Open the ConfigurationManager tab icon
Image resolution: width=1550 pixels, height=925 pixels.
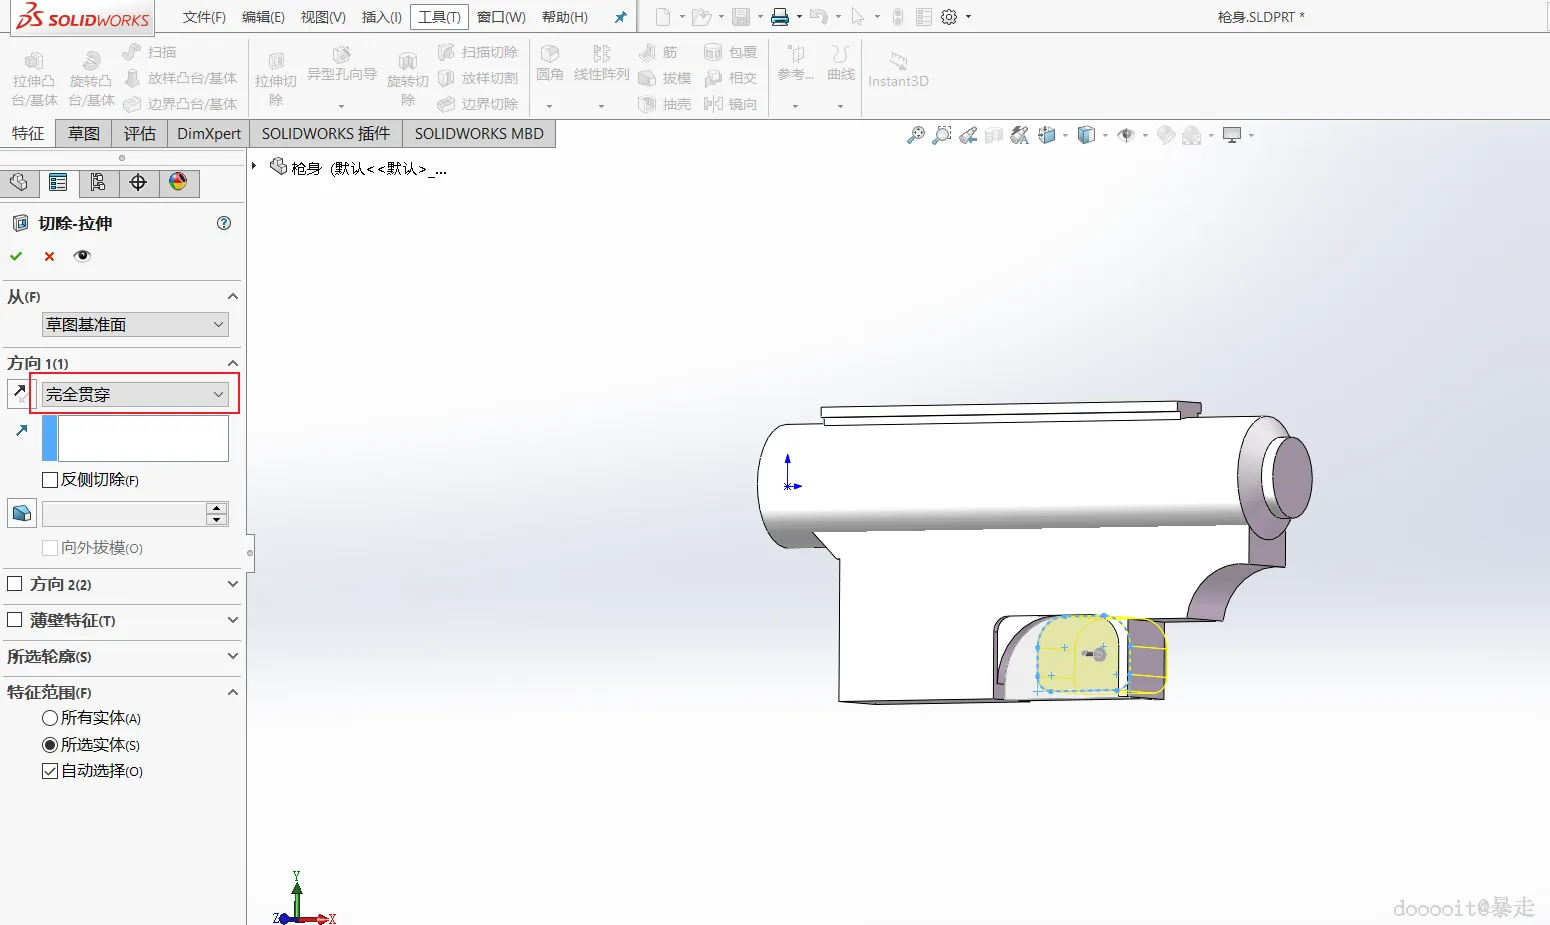coord(98,182)
